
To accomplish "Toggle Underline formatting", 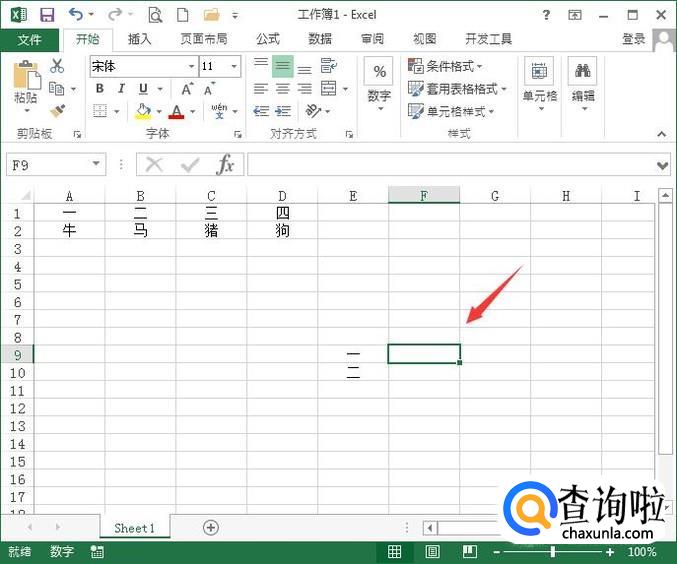I will click(x=143, y=89).
